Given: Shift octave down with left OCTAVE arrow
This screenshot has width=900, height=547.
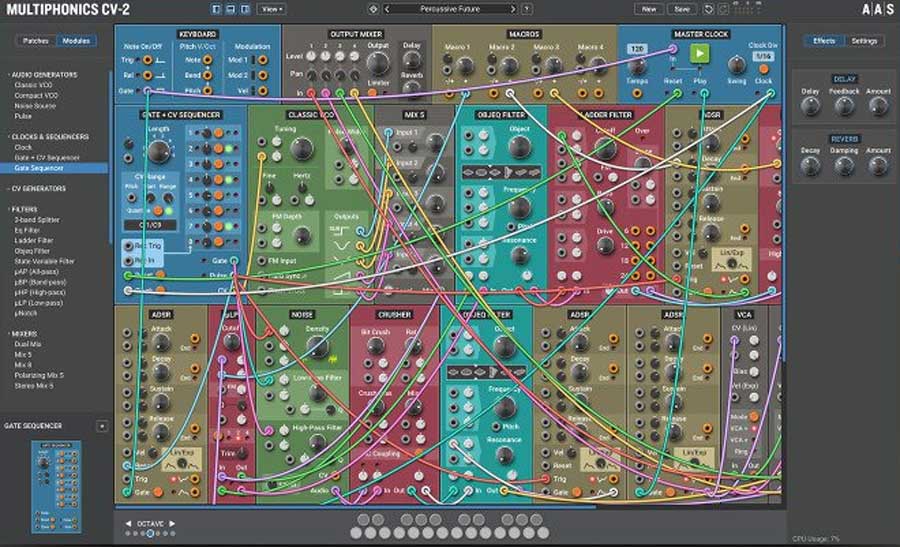Looking at the screenshot, I should [x=128, y=523].
